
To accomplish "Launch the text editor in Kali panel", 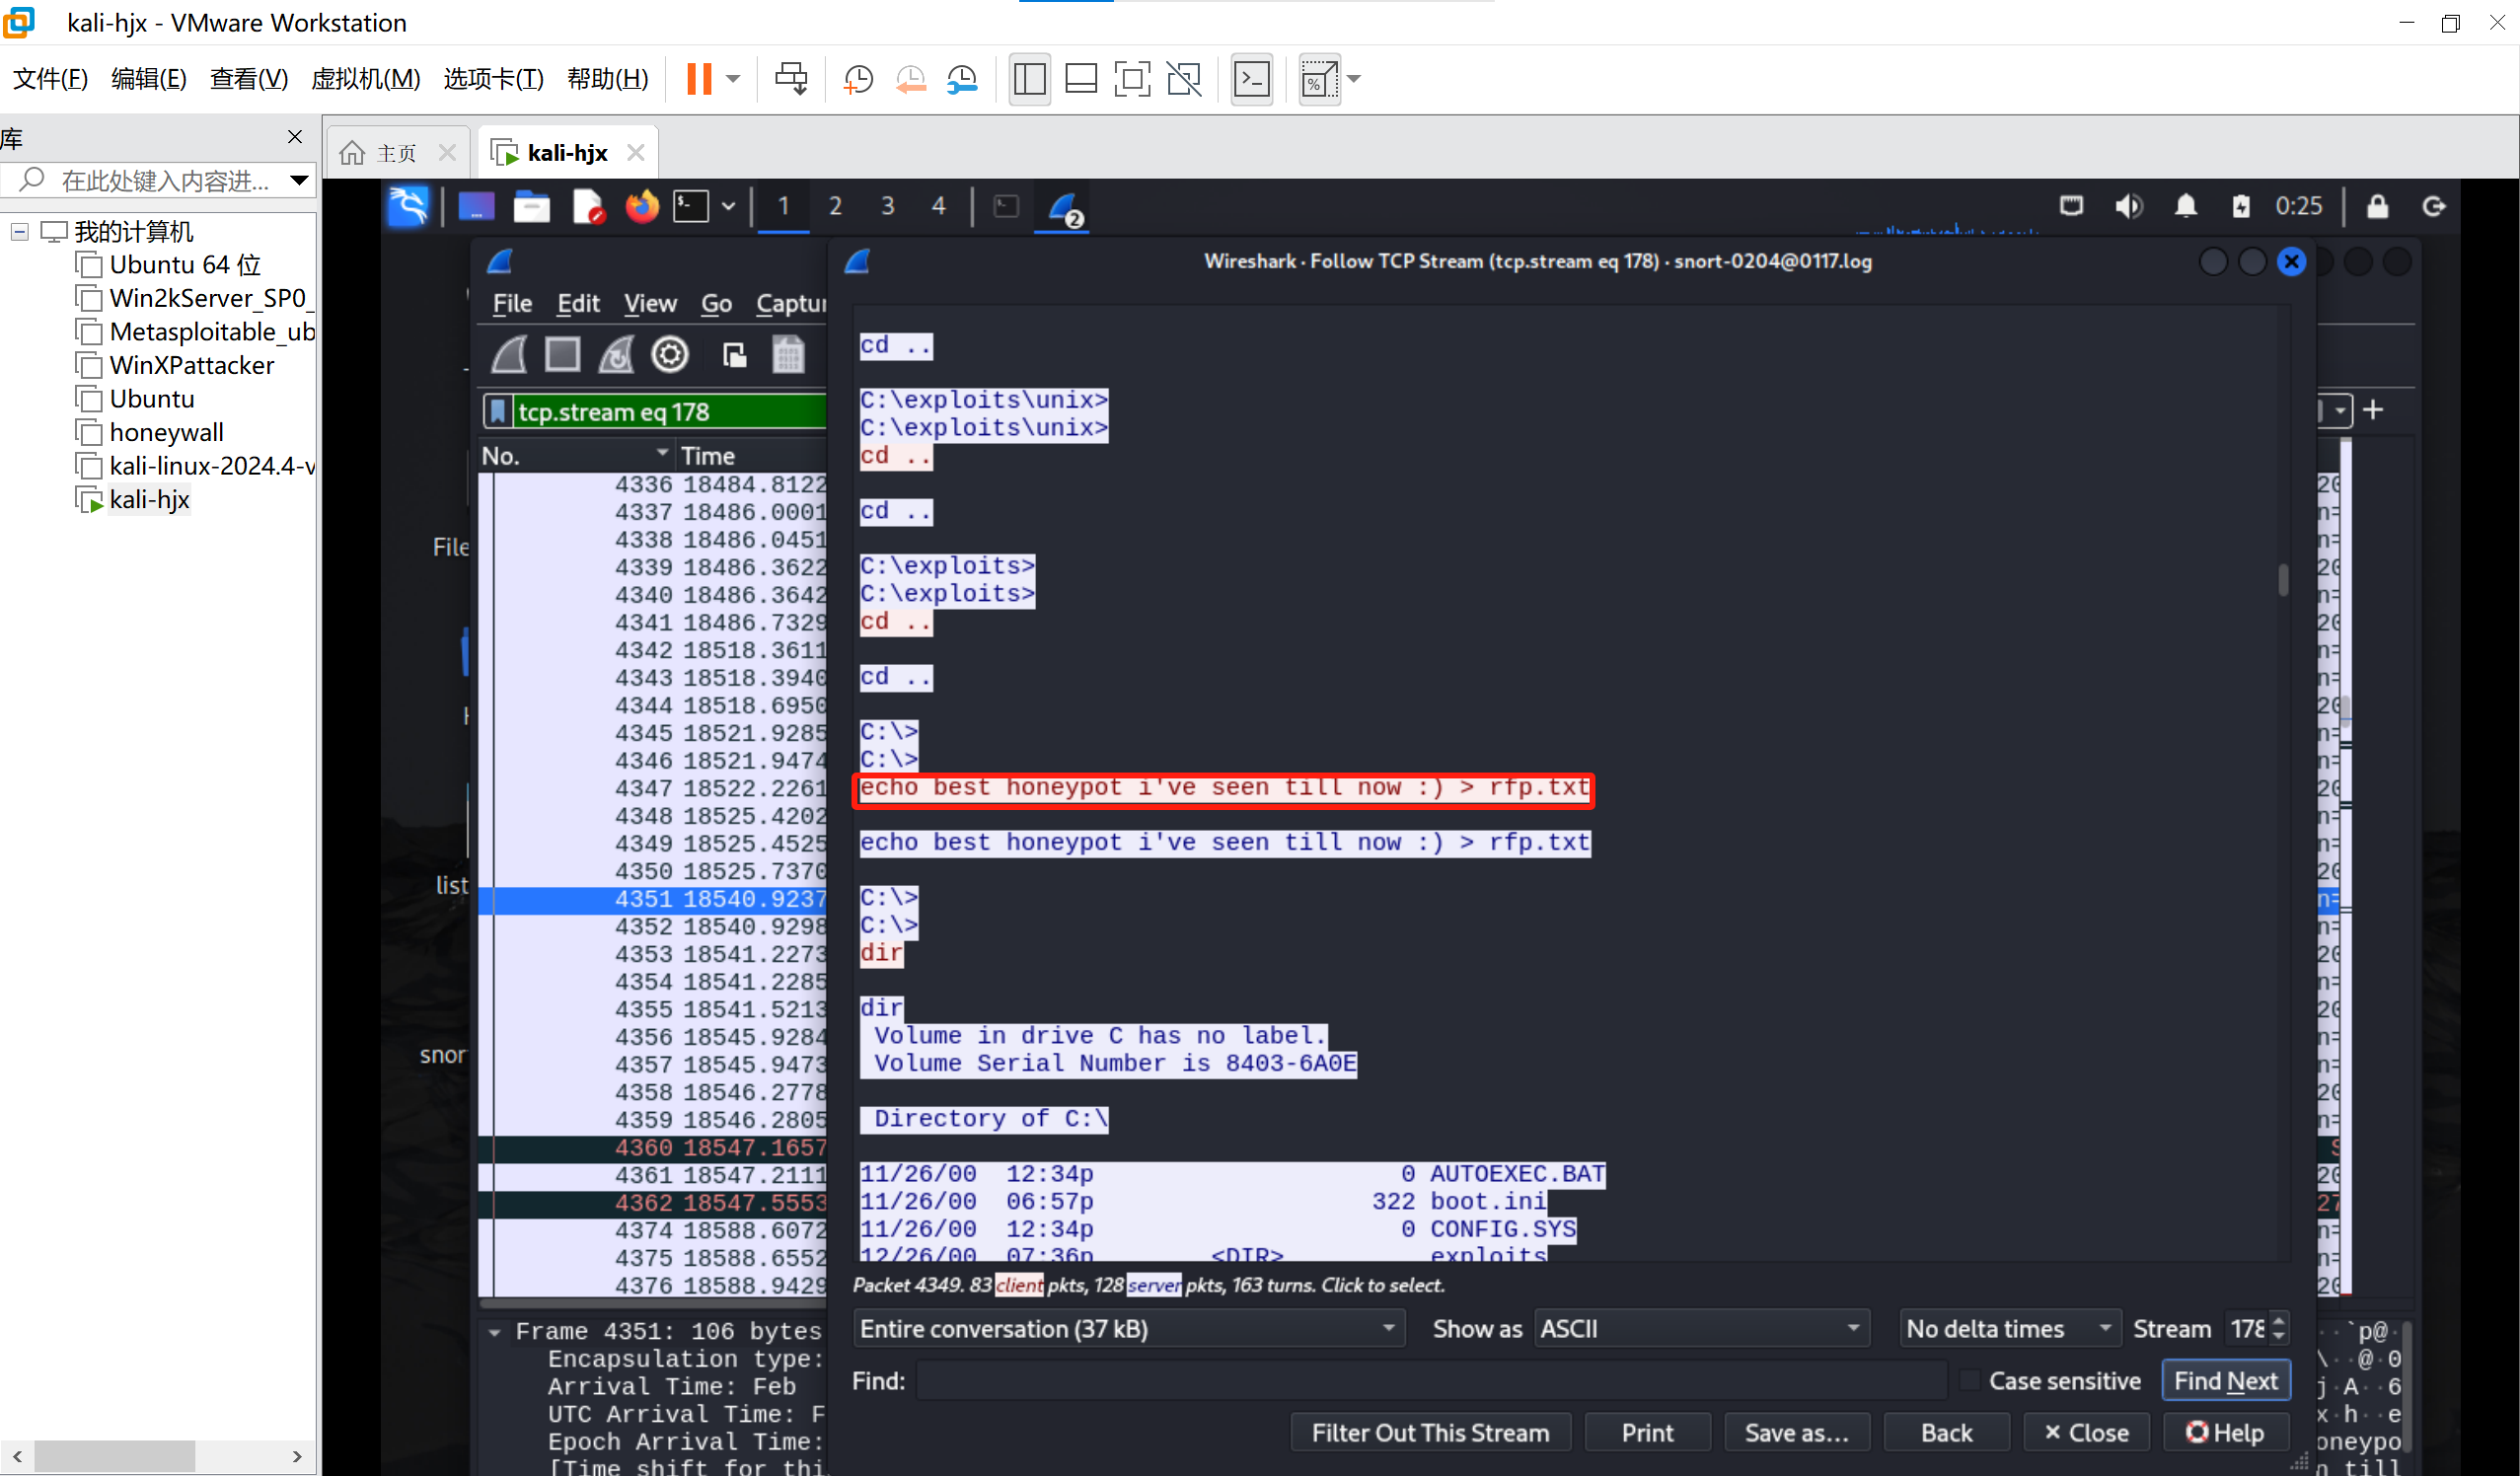I will [588, 207].
